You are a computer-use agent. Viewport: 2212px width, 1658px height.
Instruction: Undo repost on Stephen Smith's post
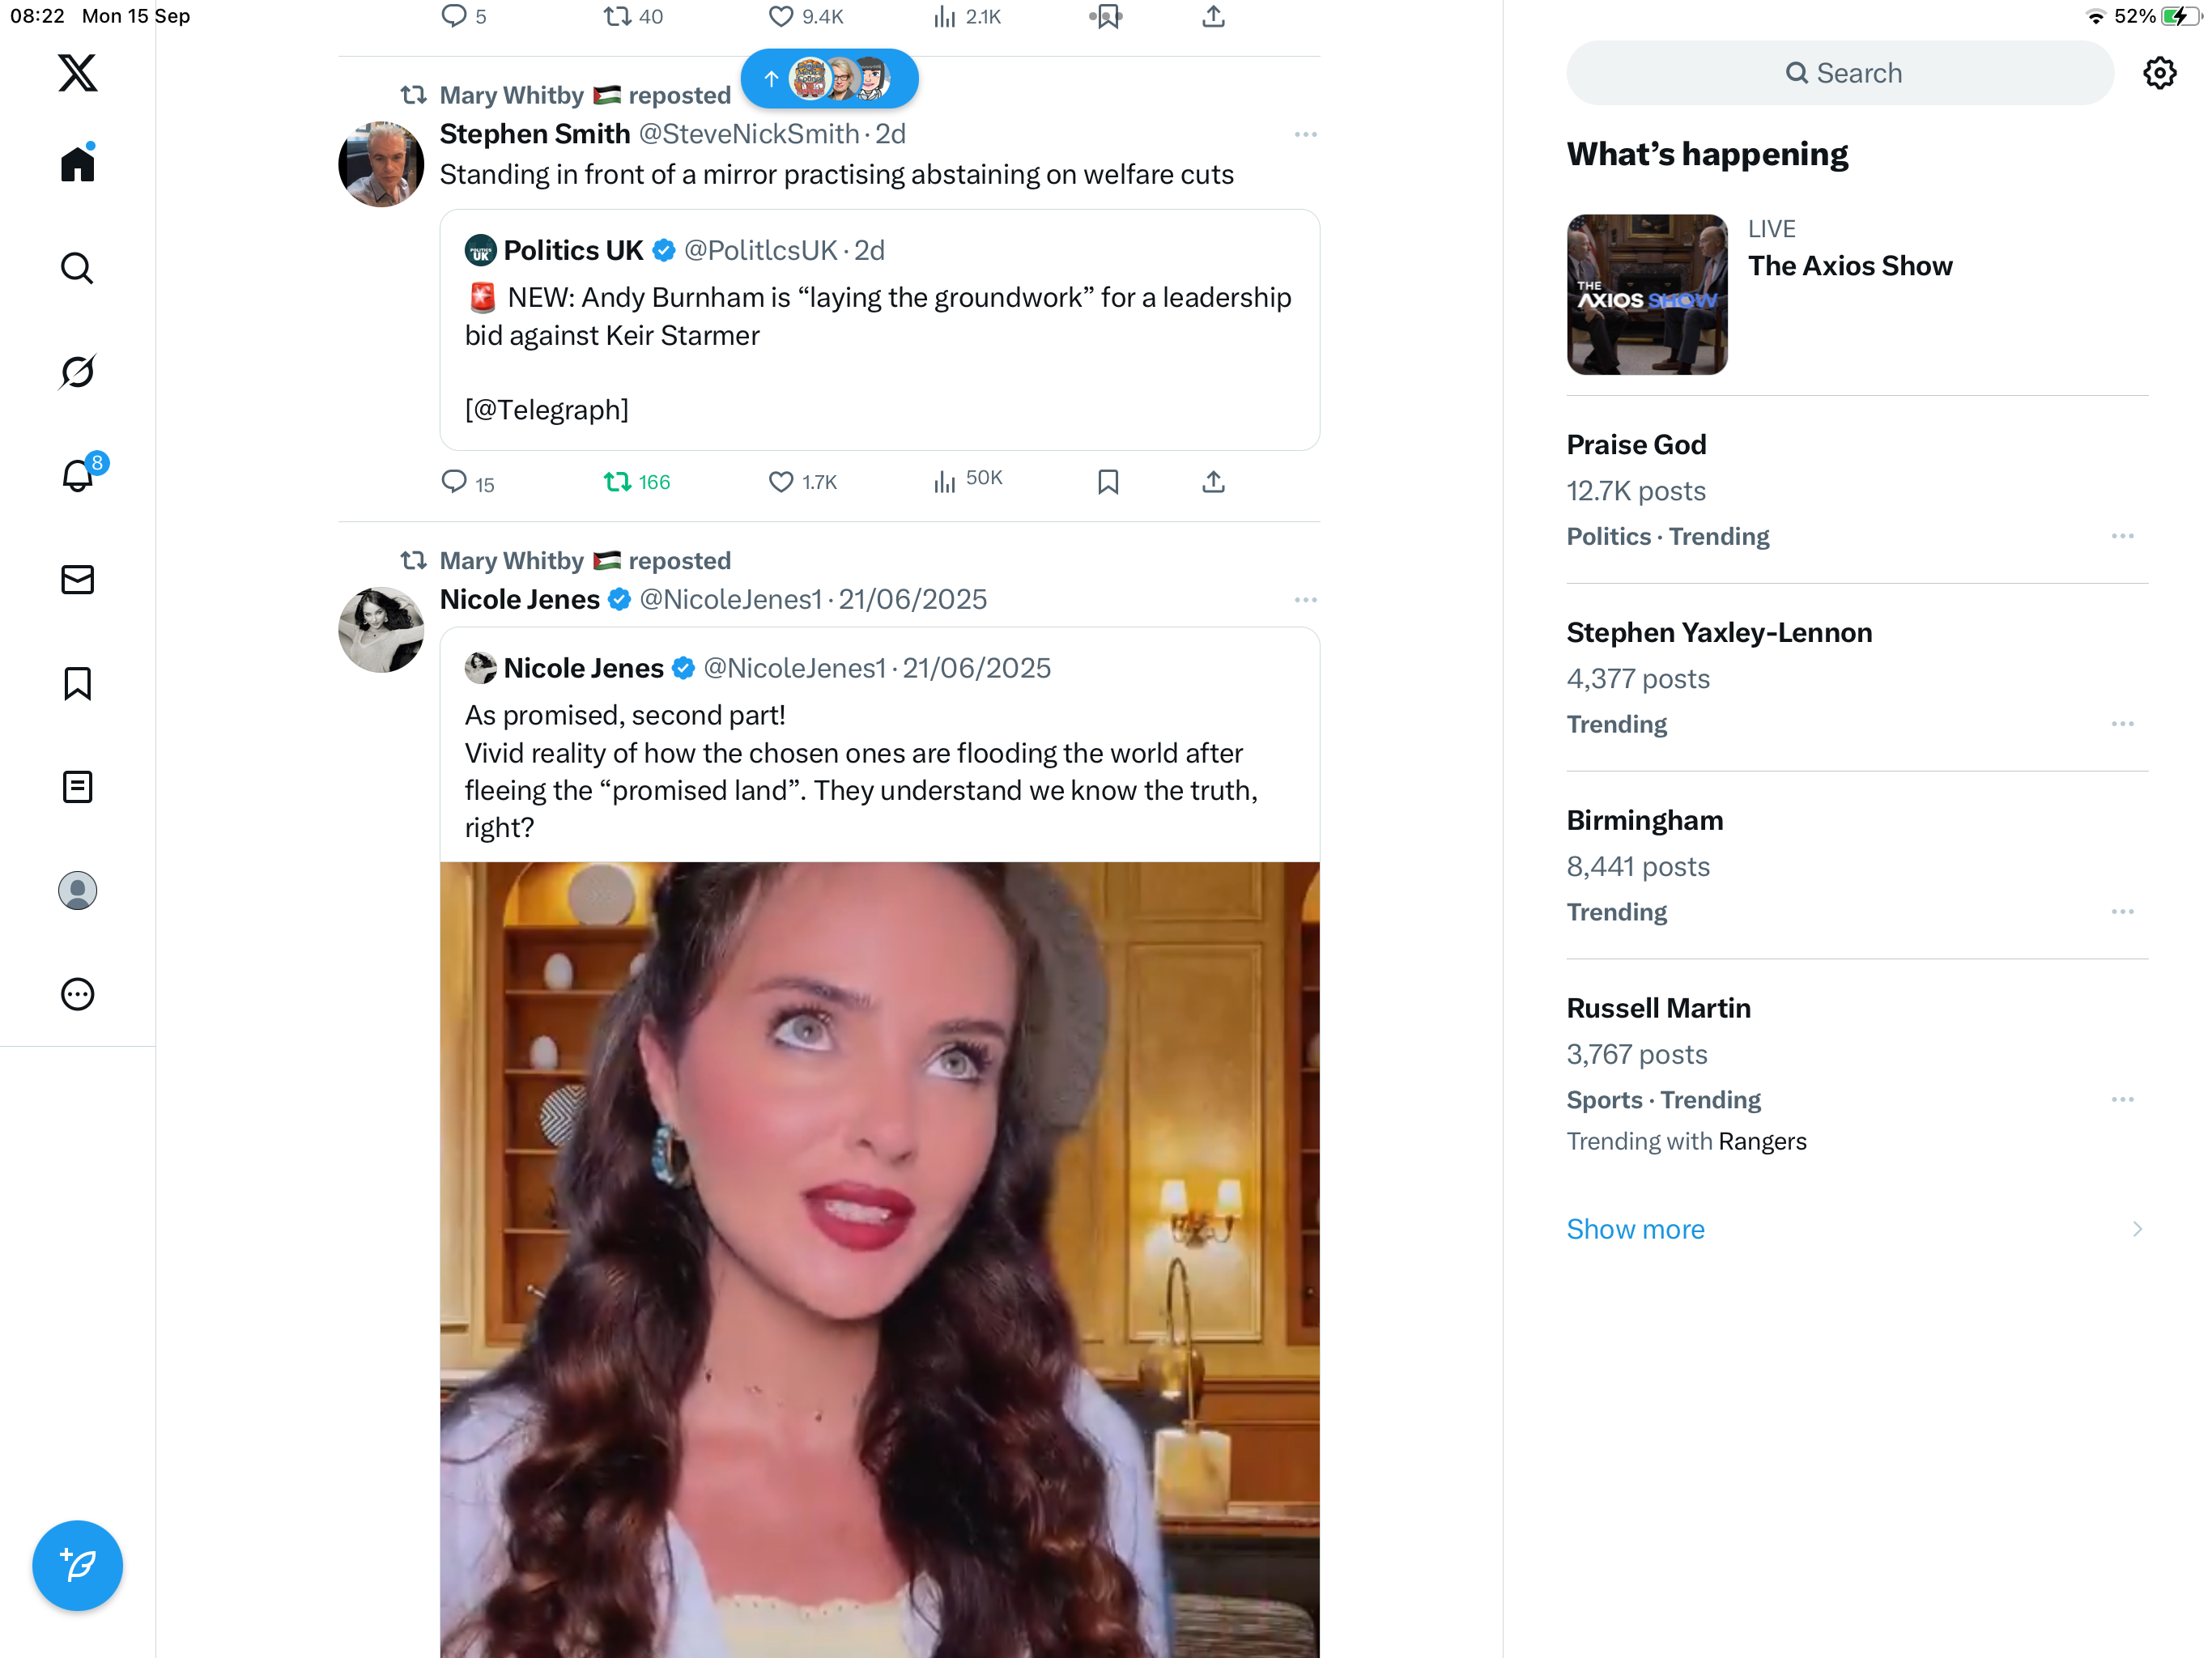(617, 482)
